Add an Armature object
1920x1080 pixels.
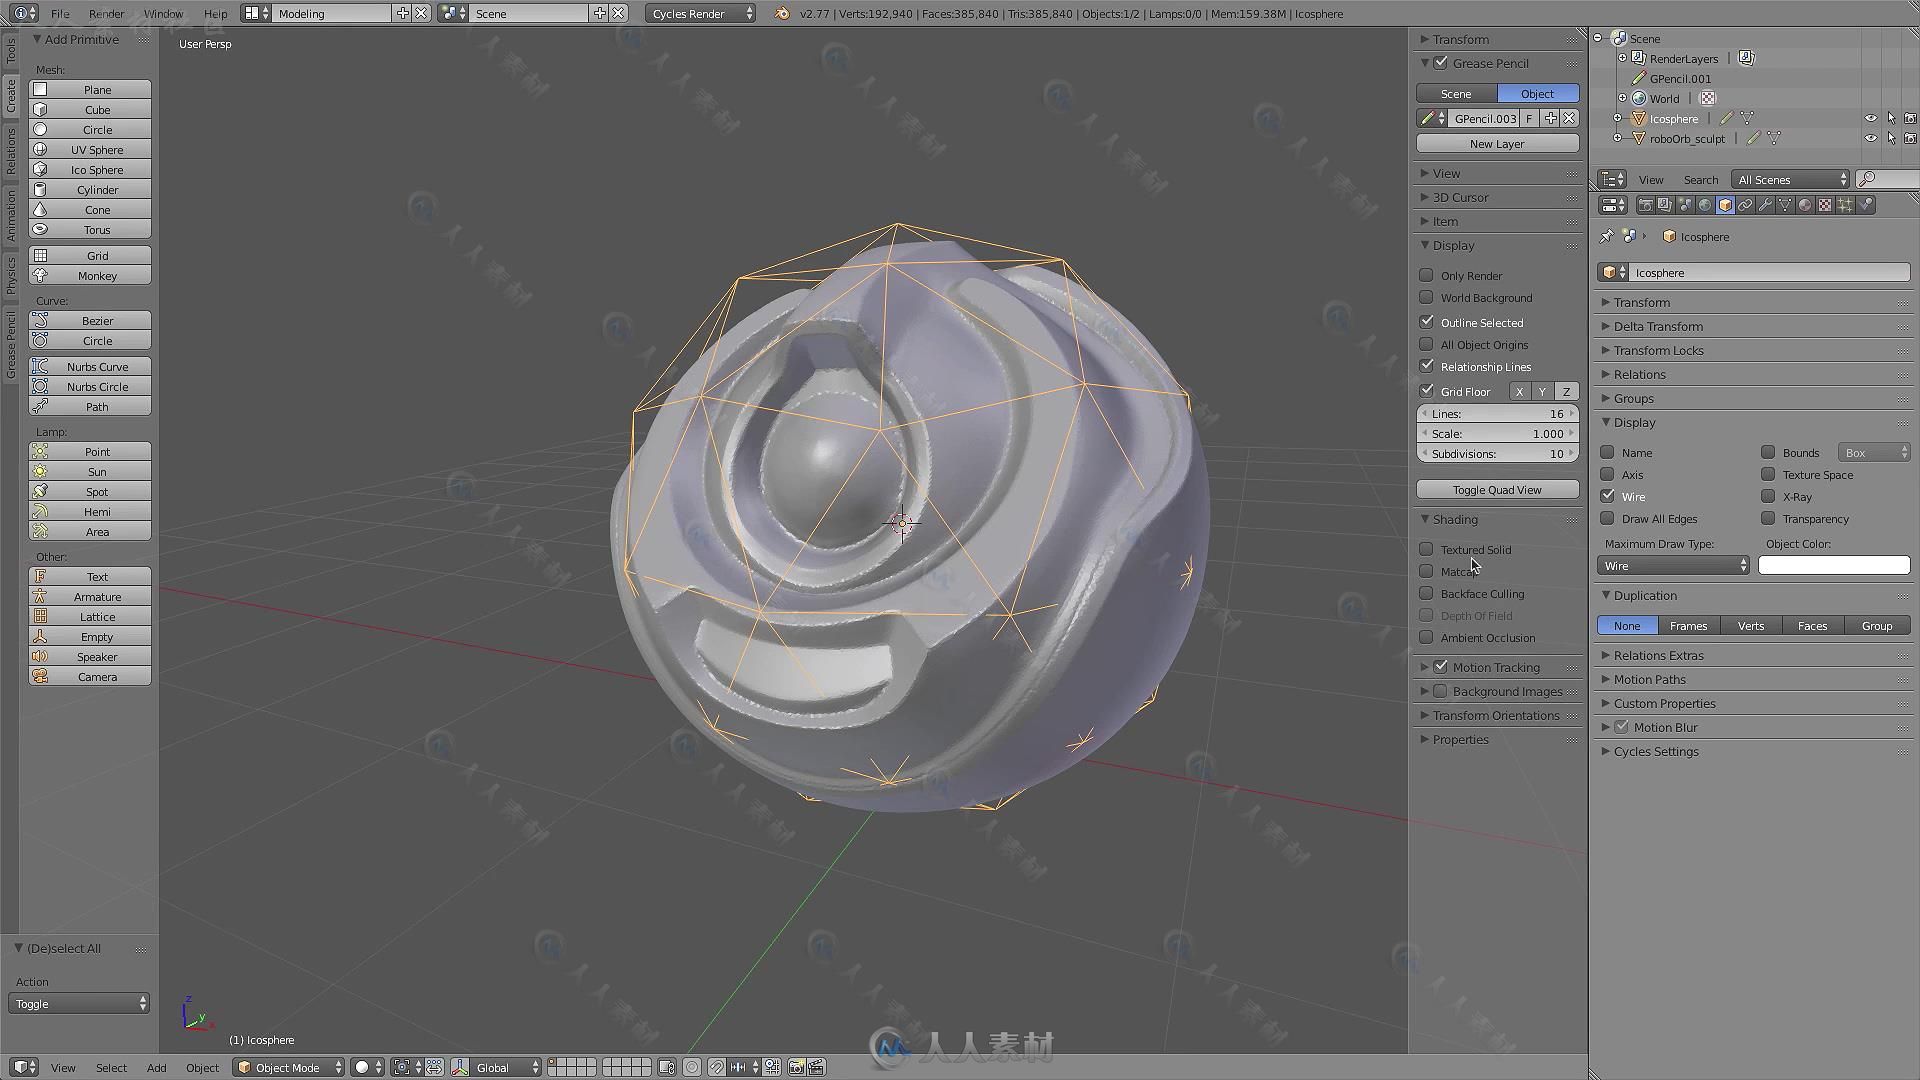pos(90,596)
